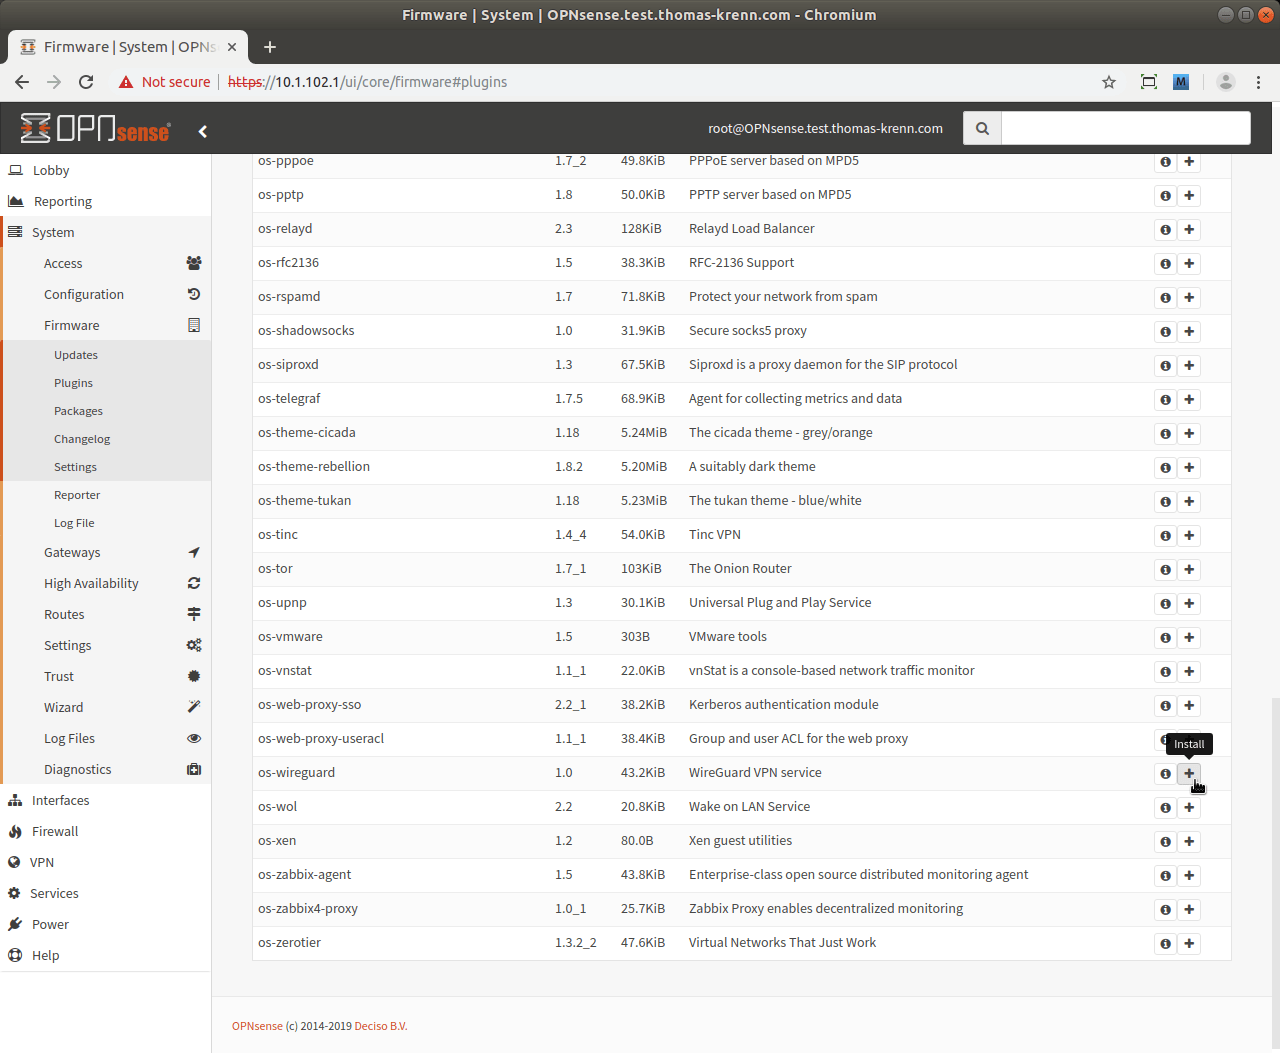Install os-zerotier using plus icon
The height and width of the screenshot is (1053, 1280).
(x=1189, y=943)
